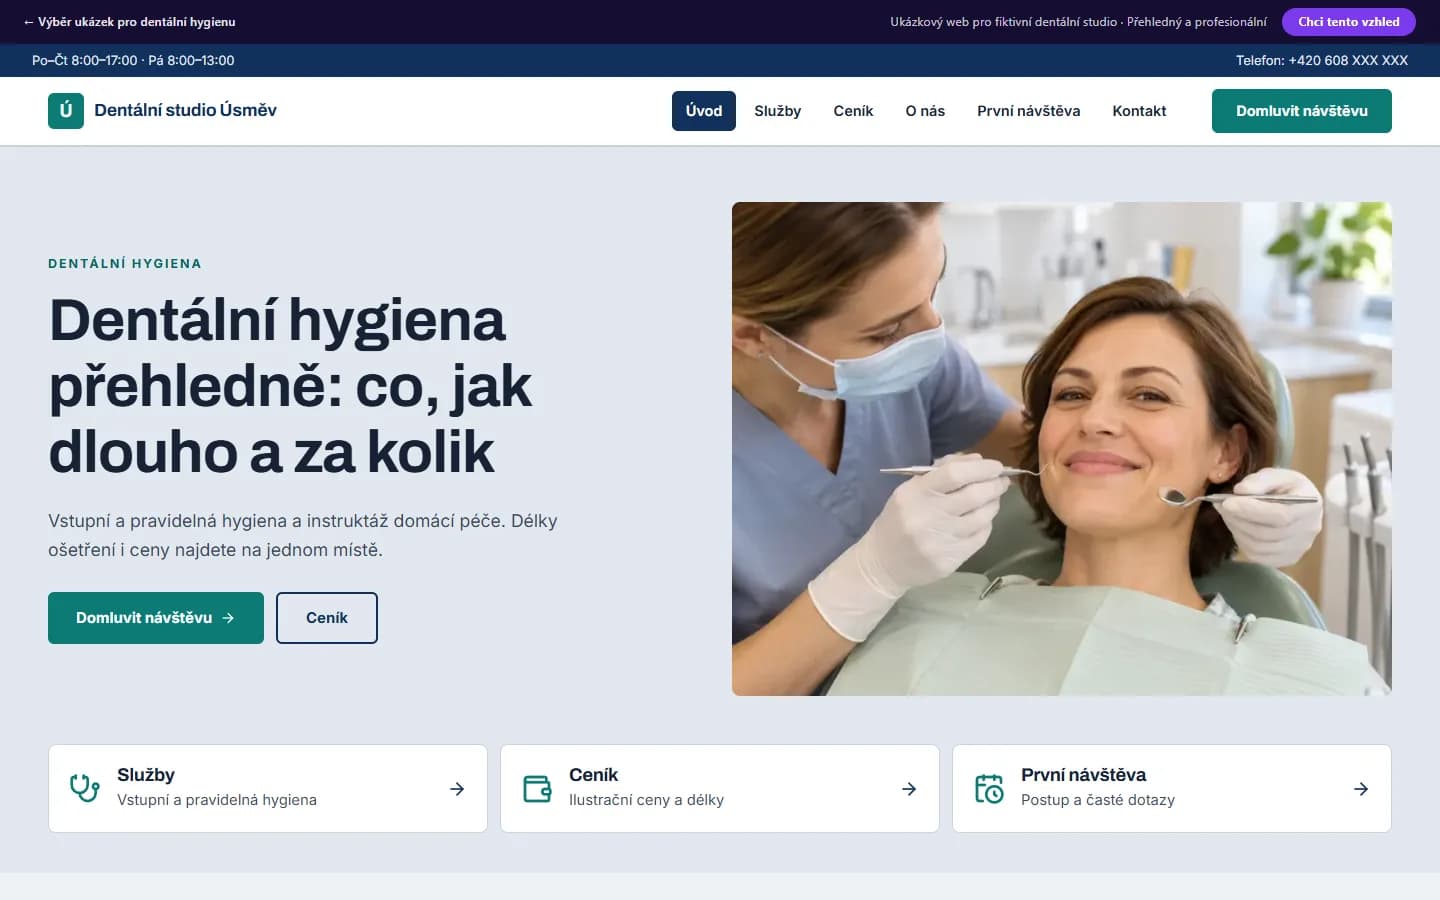The image size is (1440, 900).
Task: Click the Služby card title
Action: 146,775
